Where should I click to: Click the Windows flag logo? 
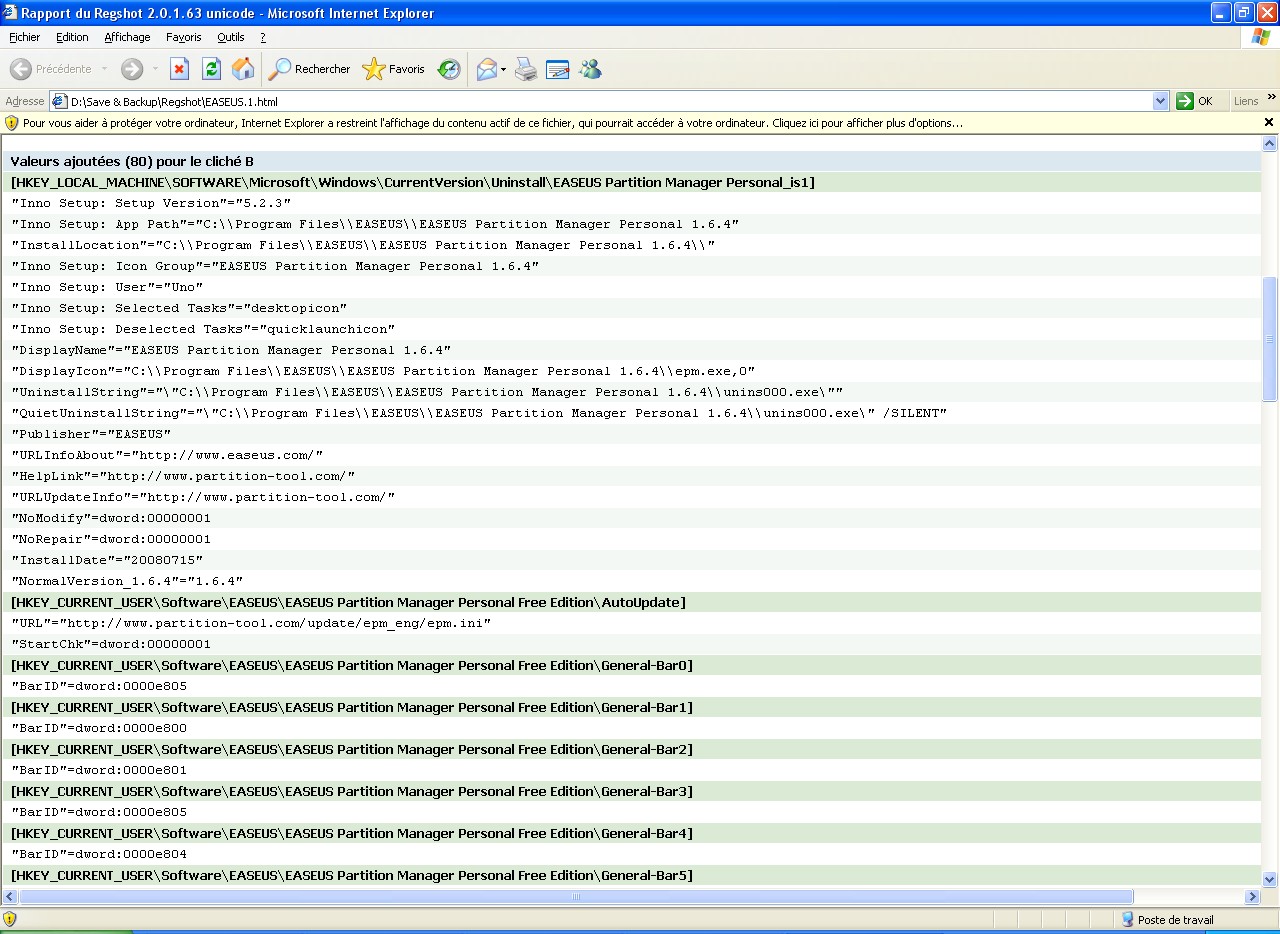[x=1261, y=37]
